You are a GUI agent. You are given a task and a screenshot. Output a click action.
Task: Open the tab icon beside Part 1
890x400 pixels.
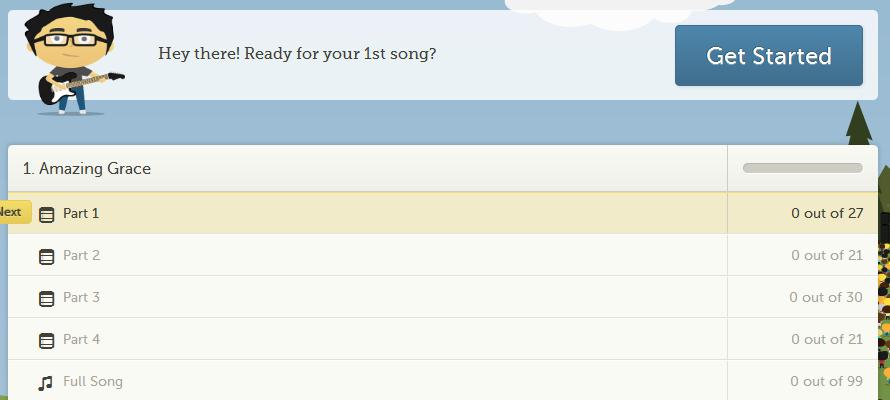47,214
